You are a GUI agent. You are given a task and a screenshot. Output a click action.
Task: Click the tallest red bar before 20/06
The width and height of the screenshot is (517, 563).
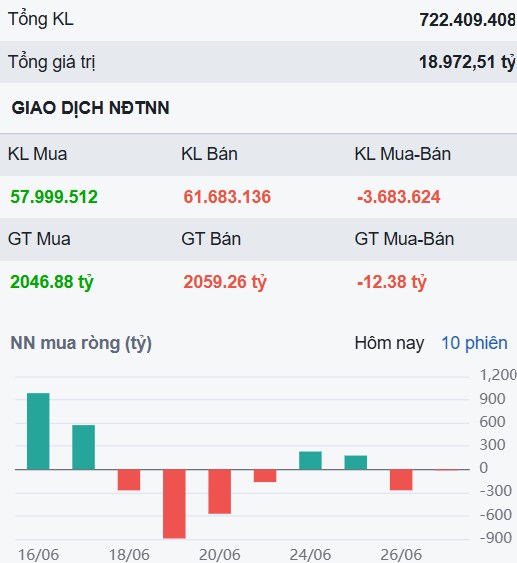[x=174, y=504]
